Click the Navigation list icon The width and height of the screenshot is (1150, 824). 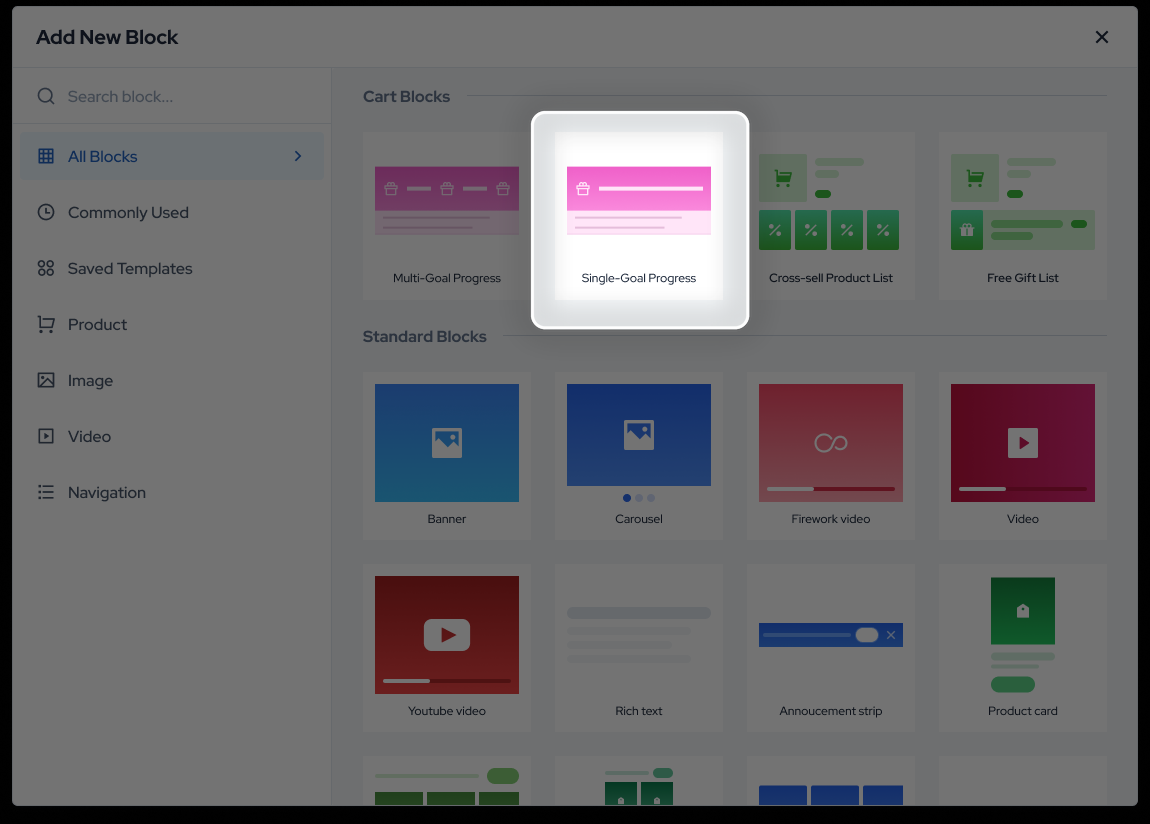(46, 492)
